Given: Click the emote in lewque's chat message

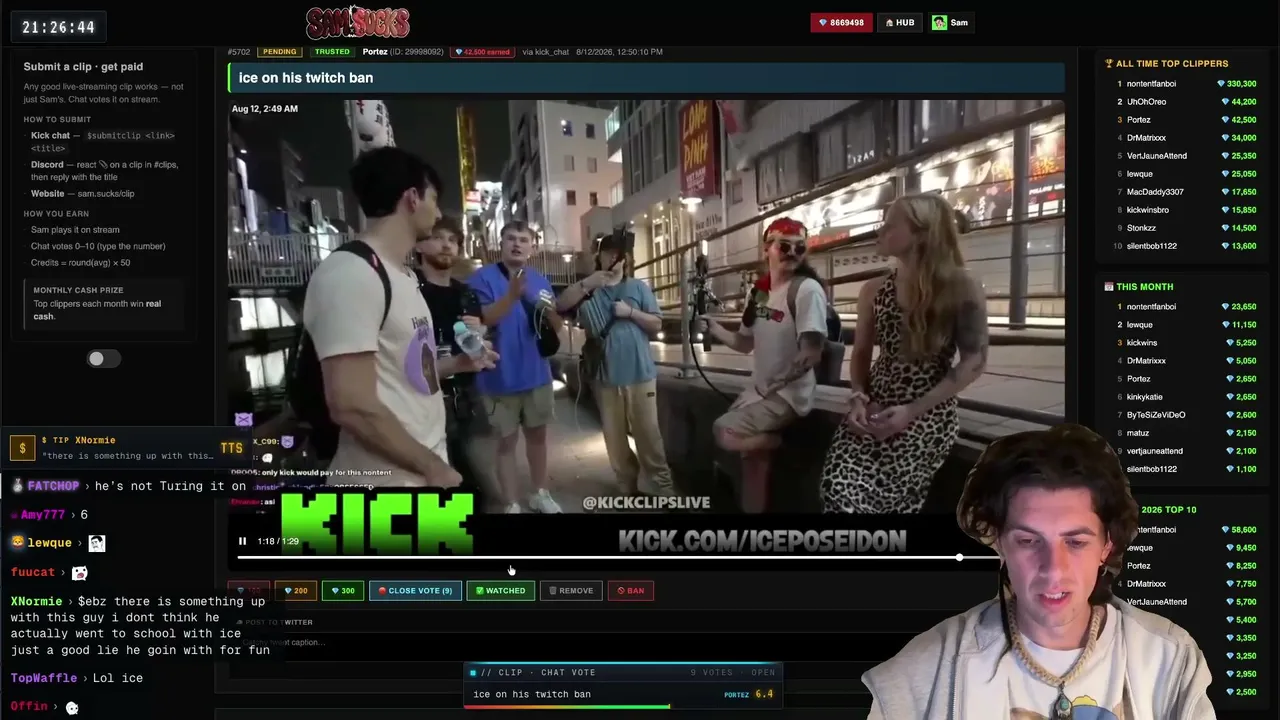Looking at the screenshot, I should click(x=96, y=543).
